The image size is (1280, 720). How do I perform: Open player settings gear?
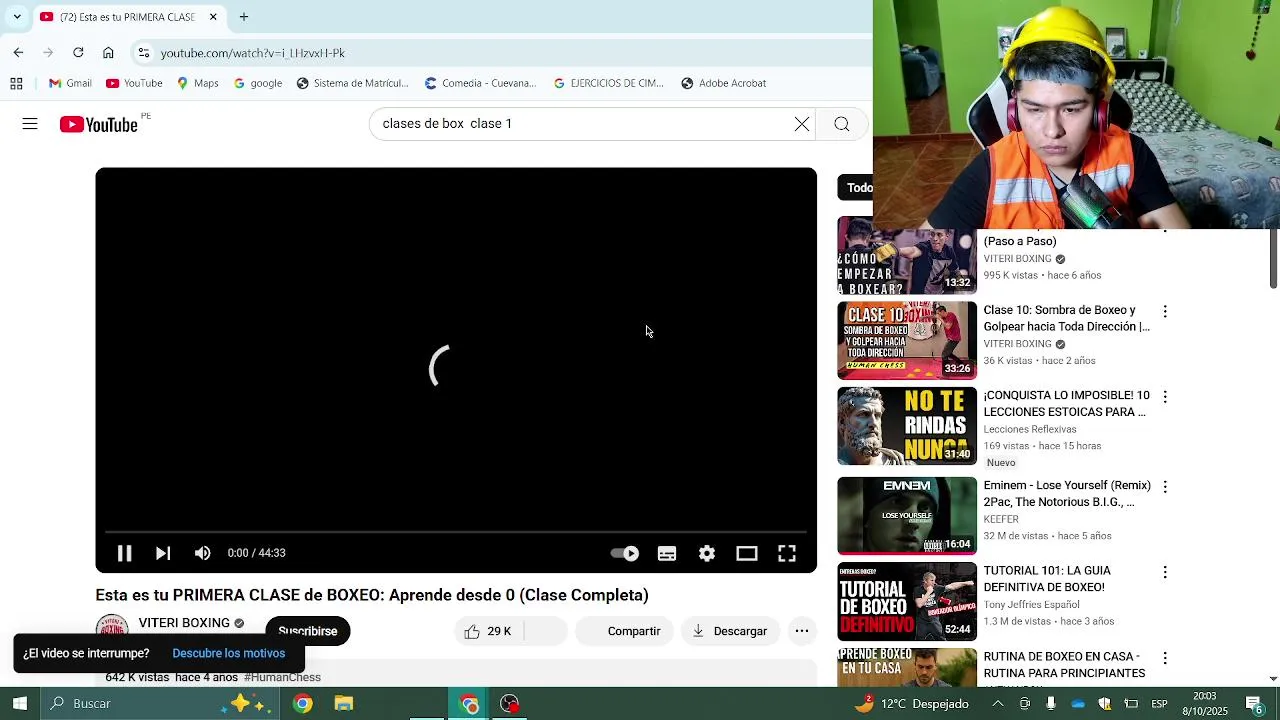(x=707, y=553)
